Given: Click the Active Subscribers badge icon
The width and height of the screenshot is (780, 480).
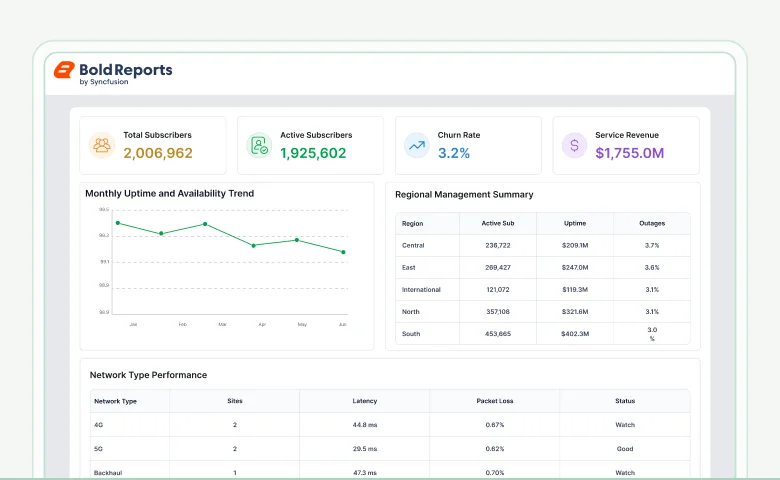Looking at the screenshot, I should pyautogui.click(x=259, y=145).
